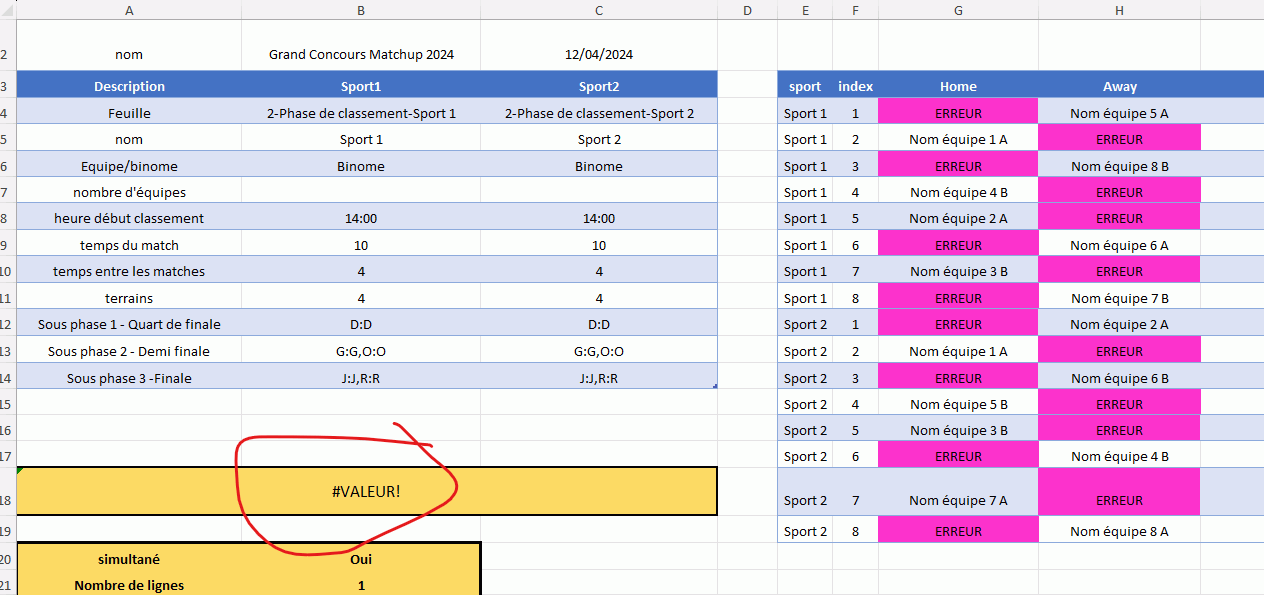The width and height of the screenshot is (1264, 595).
Task: Select the Home column header cell
Action: (958, 86)
